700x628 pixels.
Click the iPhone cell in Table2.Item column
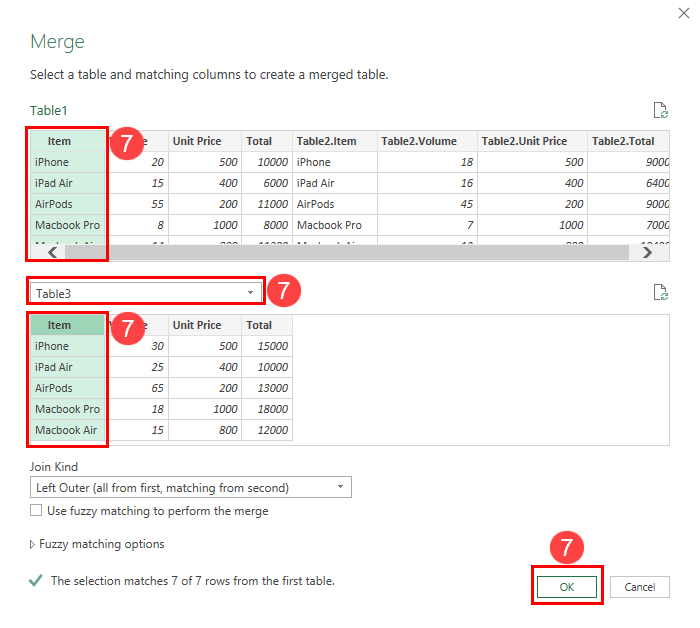coord(335,162)
